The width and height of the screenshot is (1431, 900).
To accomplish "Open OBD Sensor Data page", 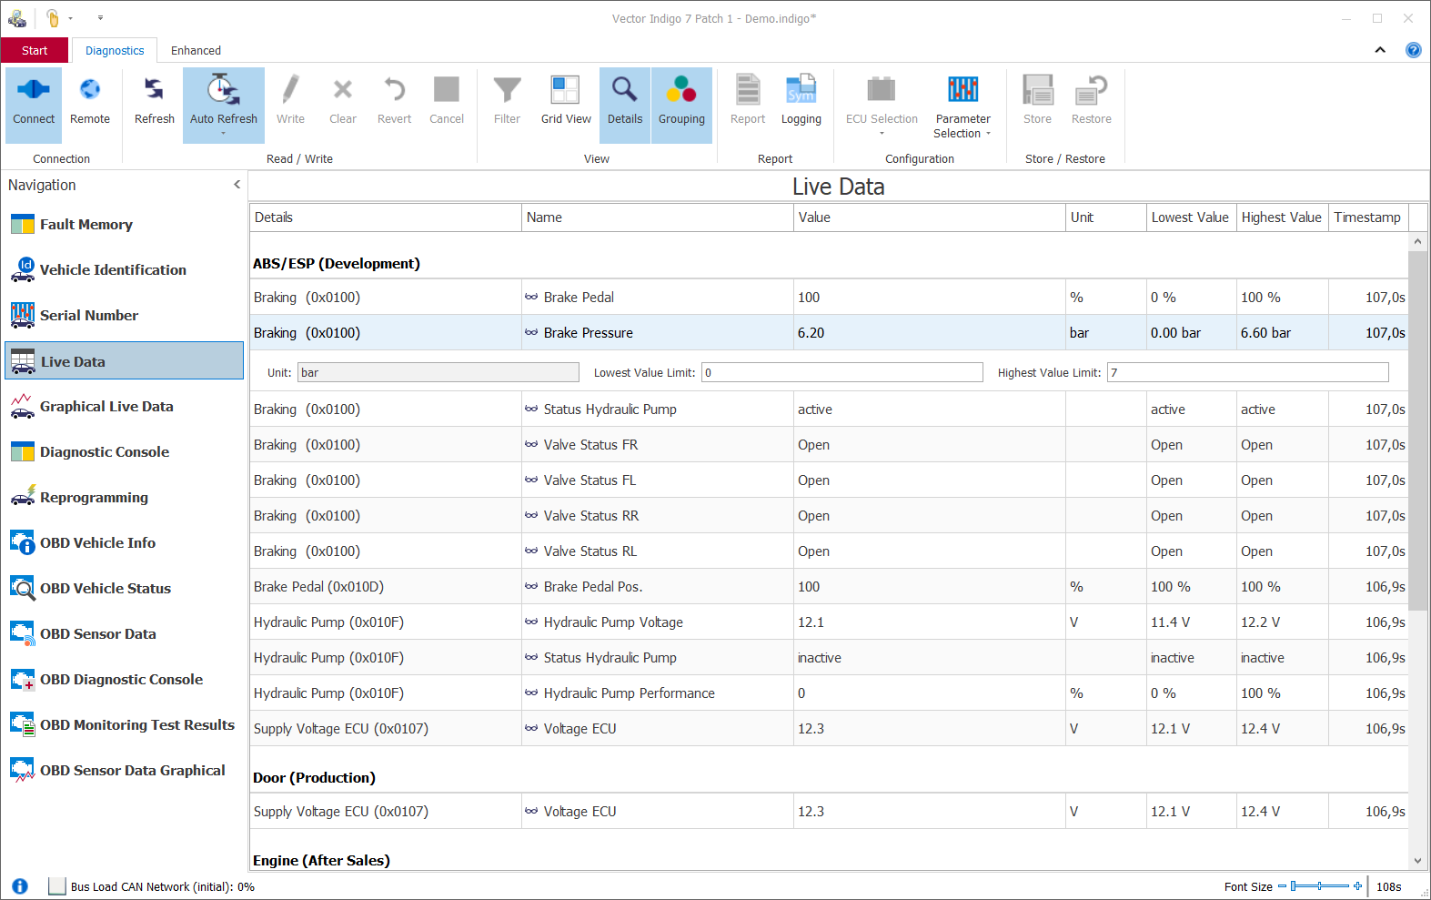I will (124, 634).
